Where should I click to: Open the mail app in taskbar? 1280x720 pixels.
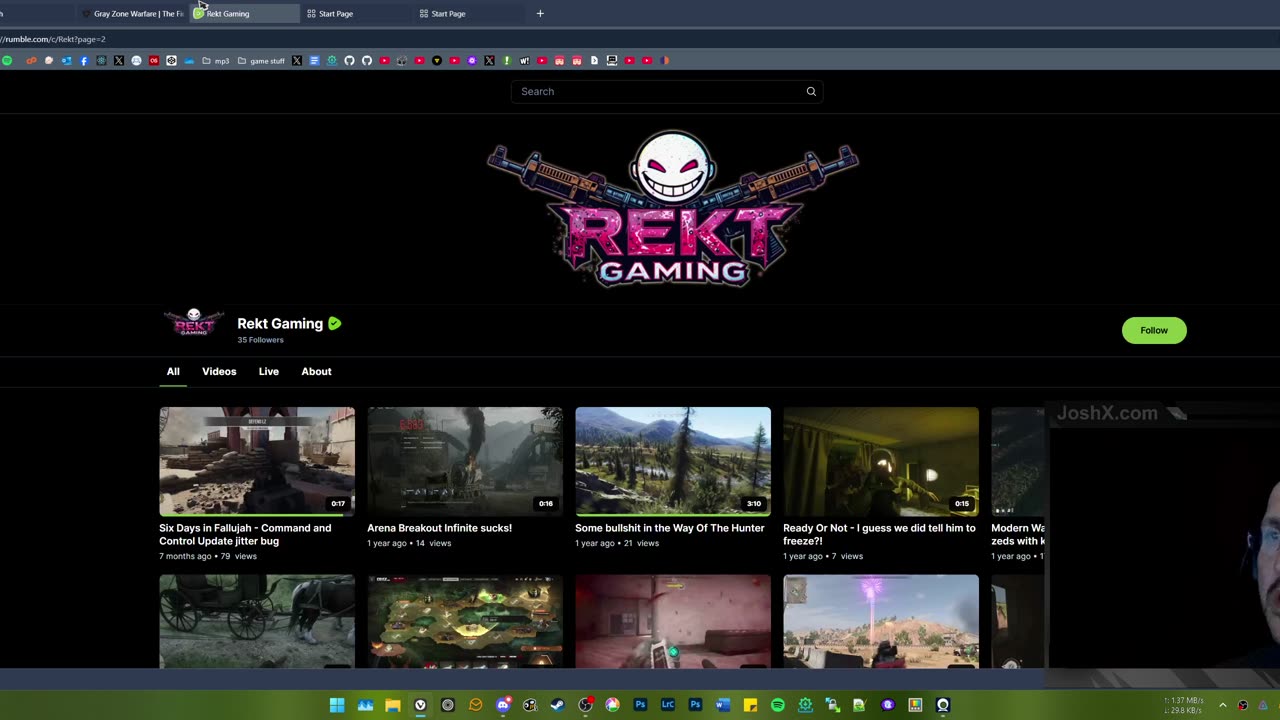pyautogui.click(x=475, y=705)
